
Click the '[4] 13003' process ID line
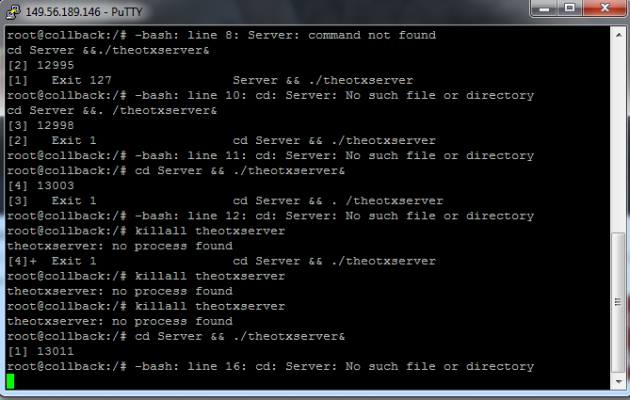coord(41,186)
